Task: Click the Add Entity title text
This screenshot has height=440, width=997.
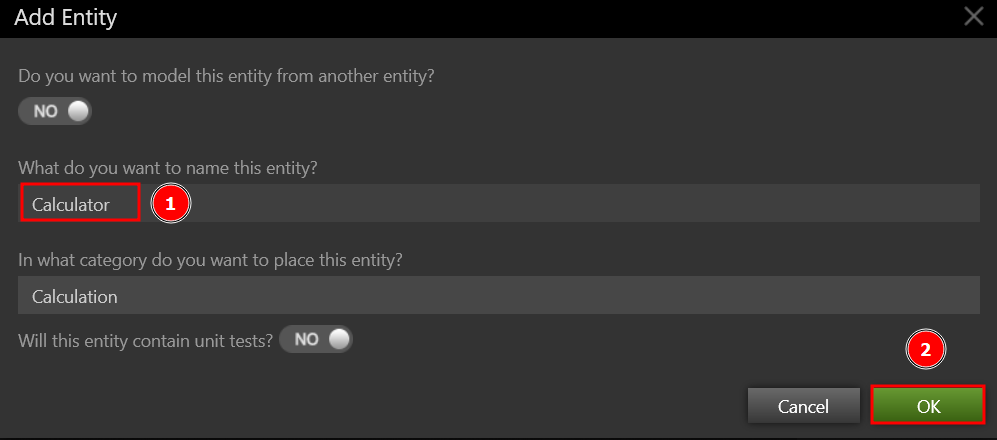Action: 67,16
